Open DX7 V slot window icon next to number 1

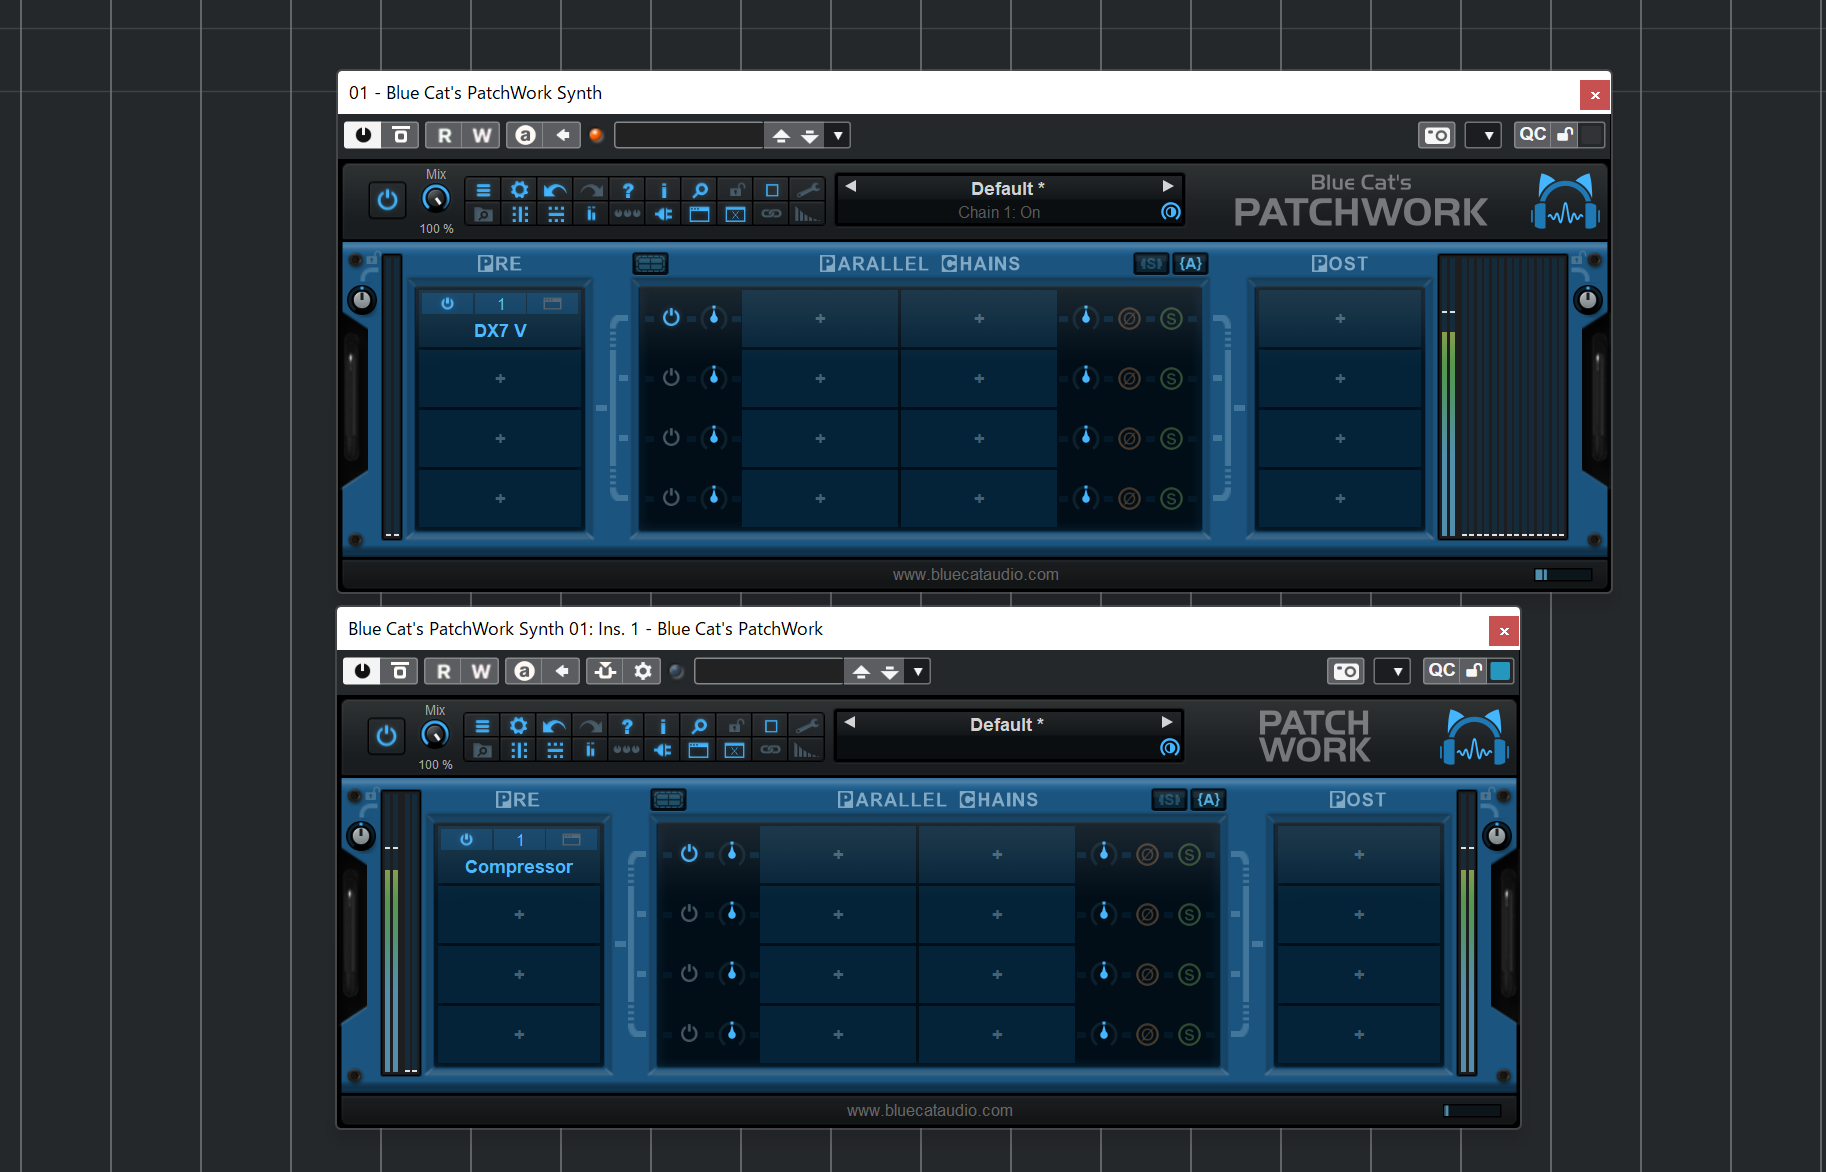[x=552, y=303]
